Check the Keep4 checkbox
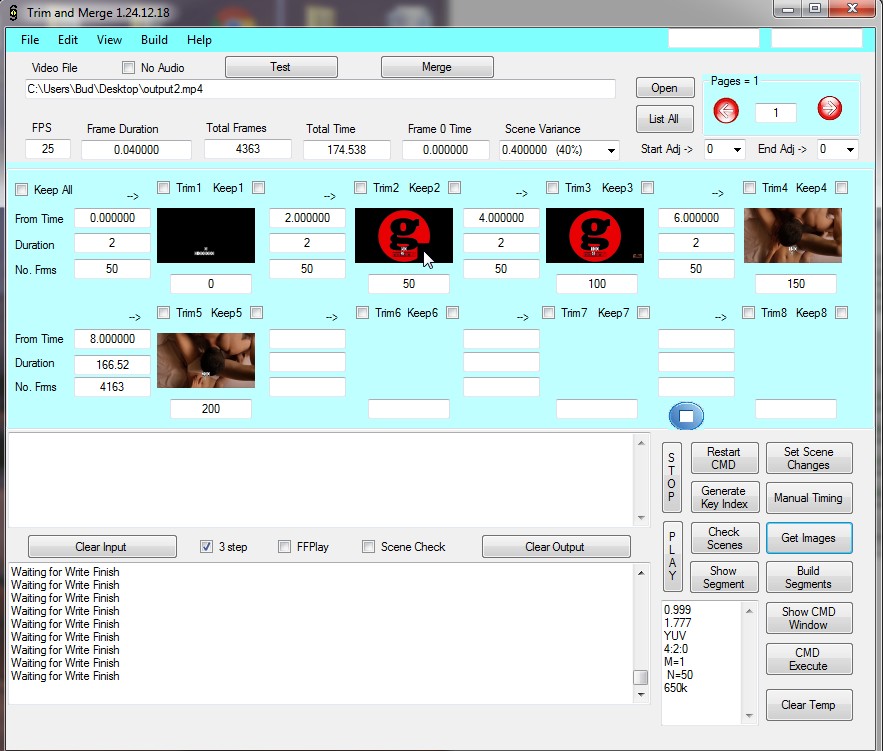The width and height of the screenshot is (883, 751). pyautogui.click(x=841, y=187)
